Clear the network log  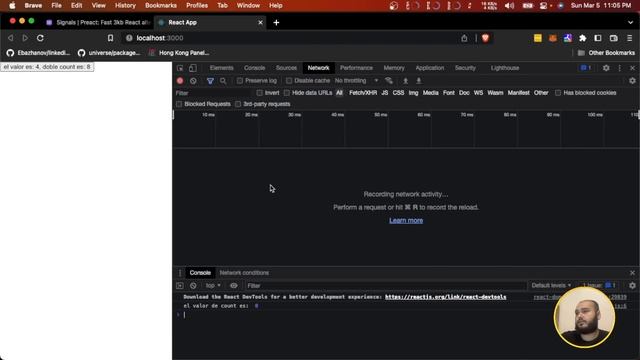click(193, 81)
